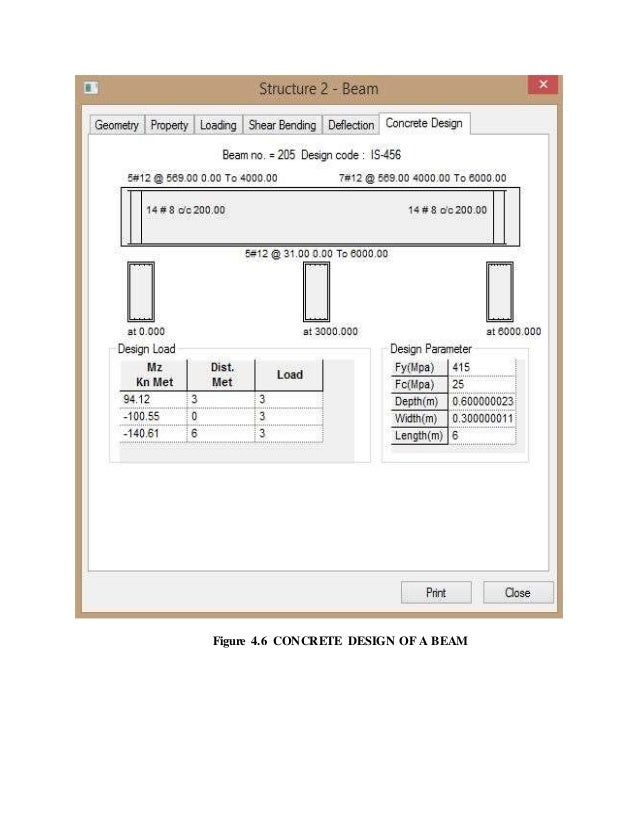The height and width of the screenshot is (826, 638).
Task: Click the Design Parameter group label
Action: [430, 349]
